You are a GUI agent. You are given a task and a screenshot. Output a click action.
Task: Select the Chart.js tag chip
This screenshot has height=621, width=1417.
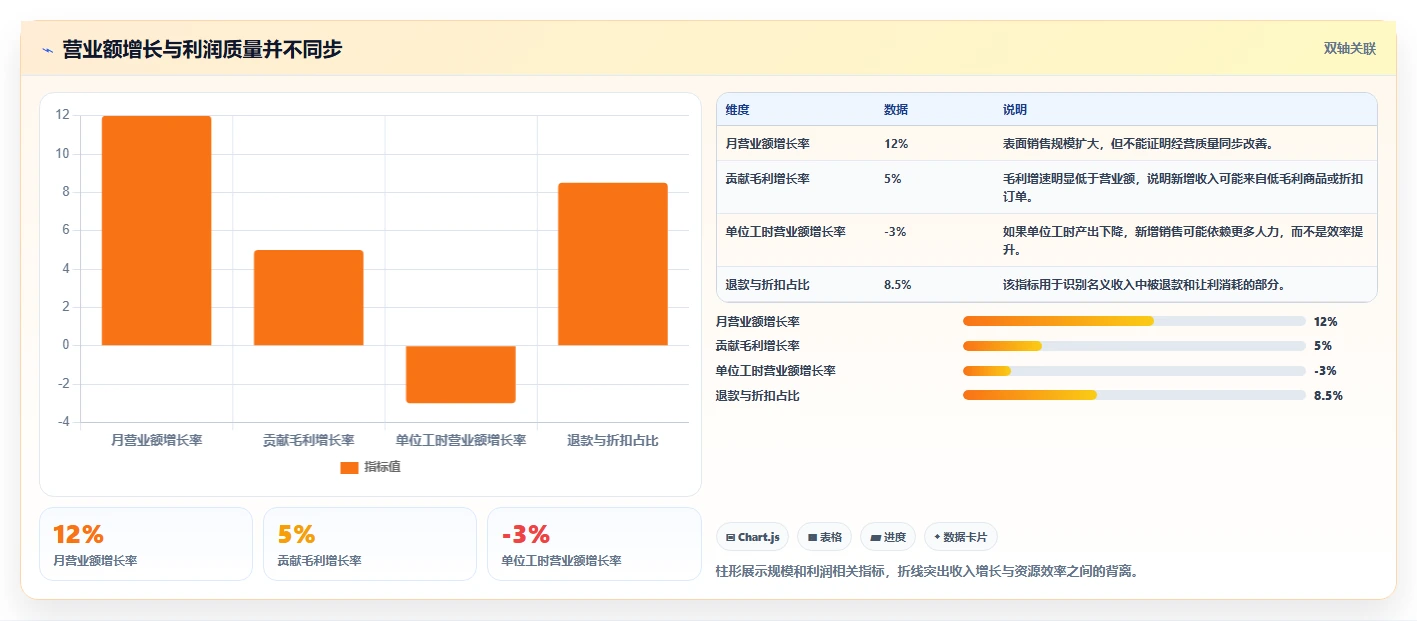752,537
